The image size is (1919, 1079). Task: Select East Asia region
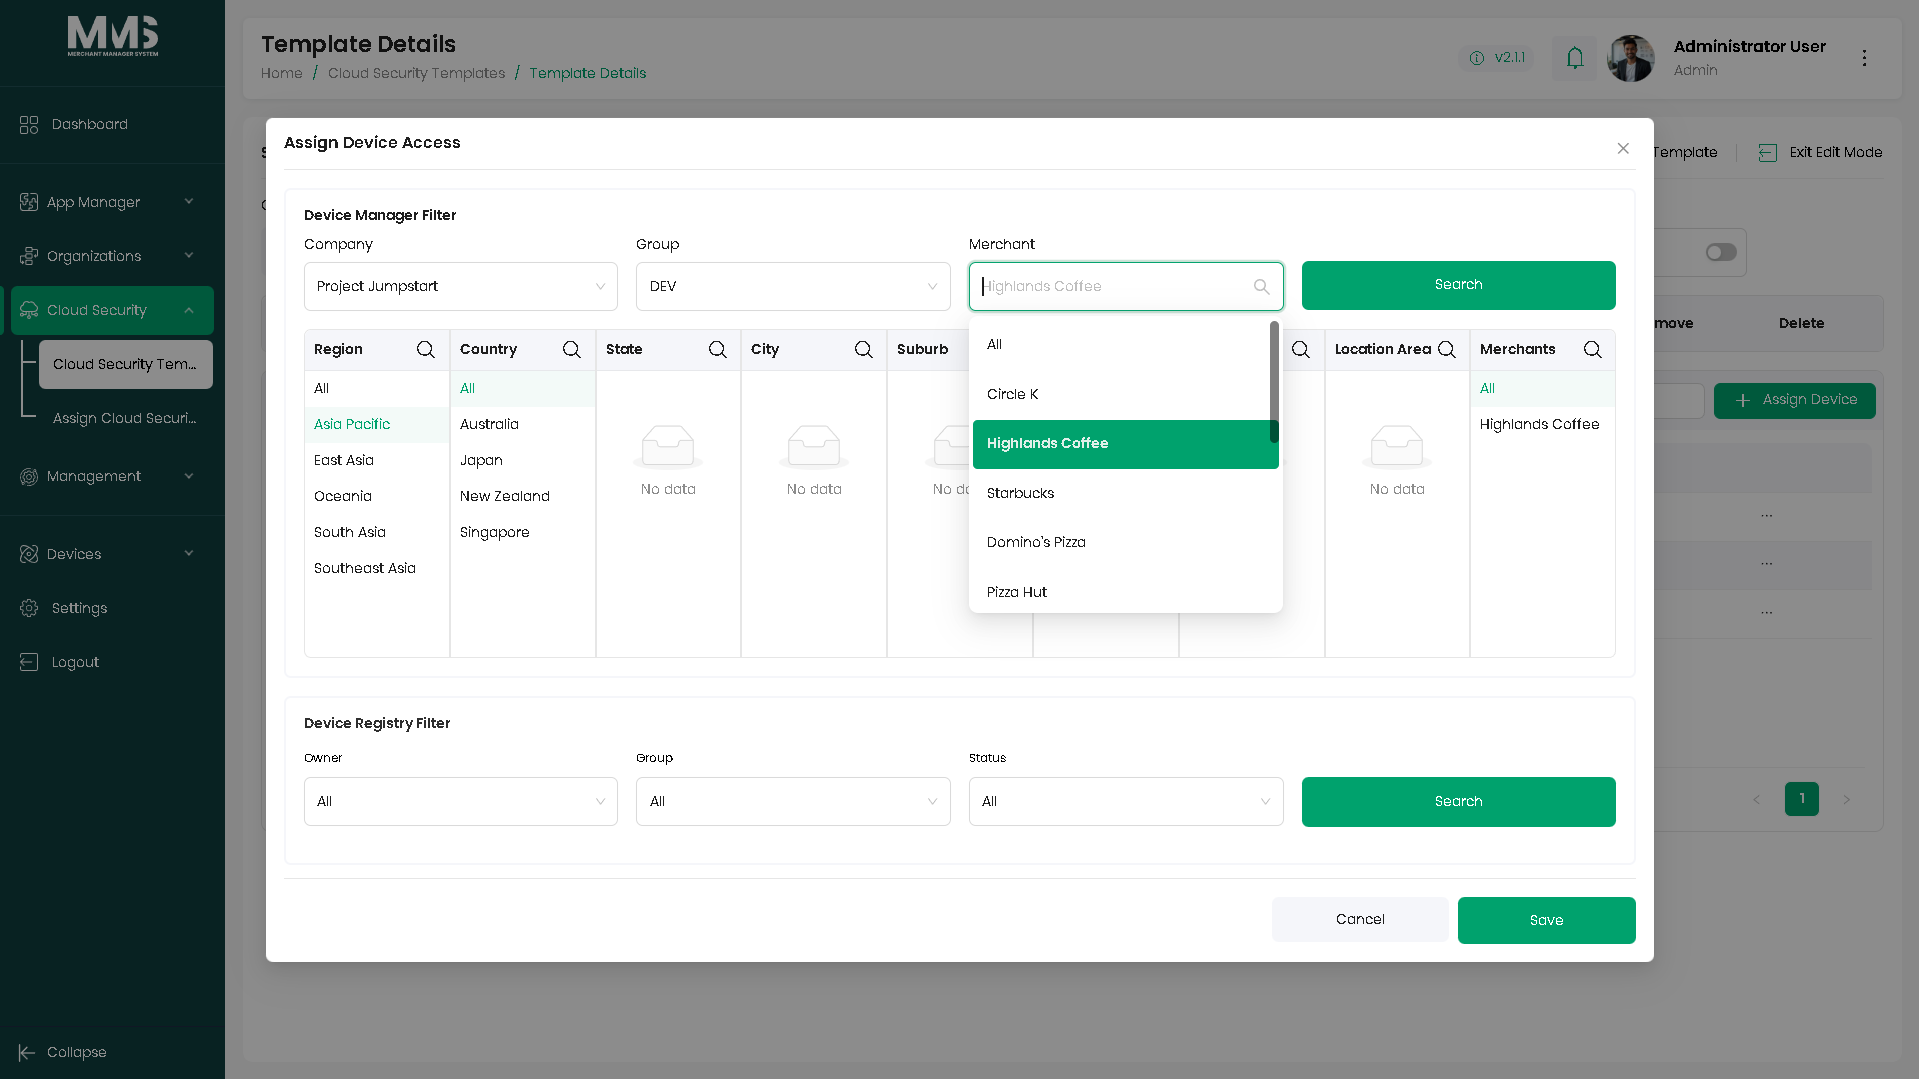377,461
